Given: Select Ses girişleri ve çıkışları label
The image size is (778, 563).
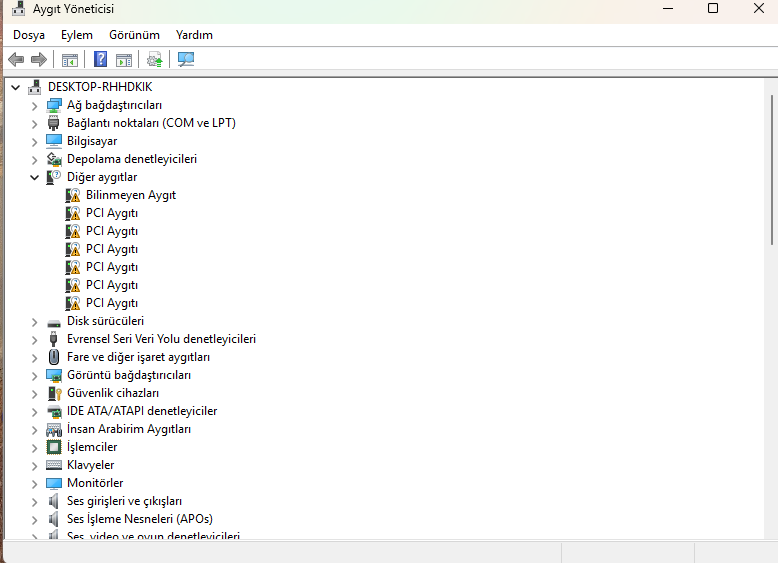Looking at the screenshot, I should pyautogui.click(x=125, y=501).
